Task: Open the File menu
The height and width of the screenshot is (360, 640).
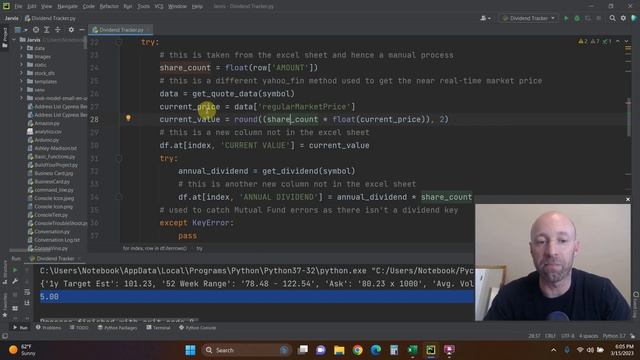Action: (18, 7)
